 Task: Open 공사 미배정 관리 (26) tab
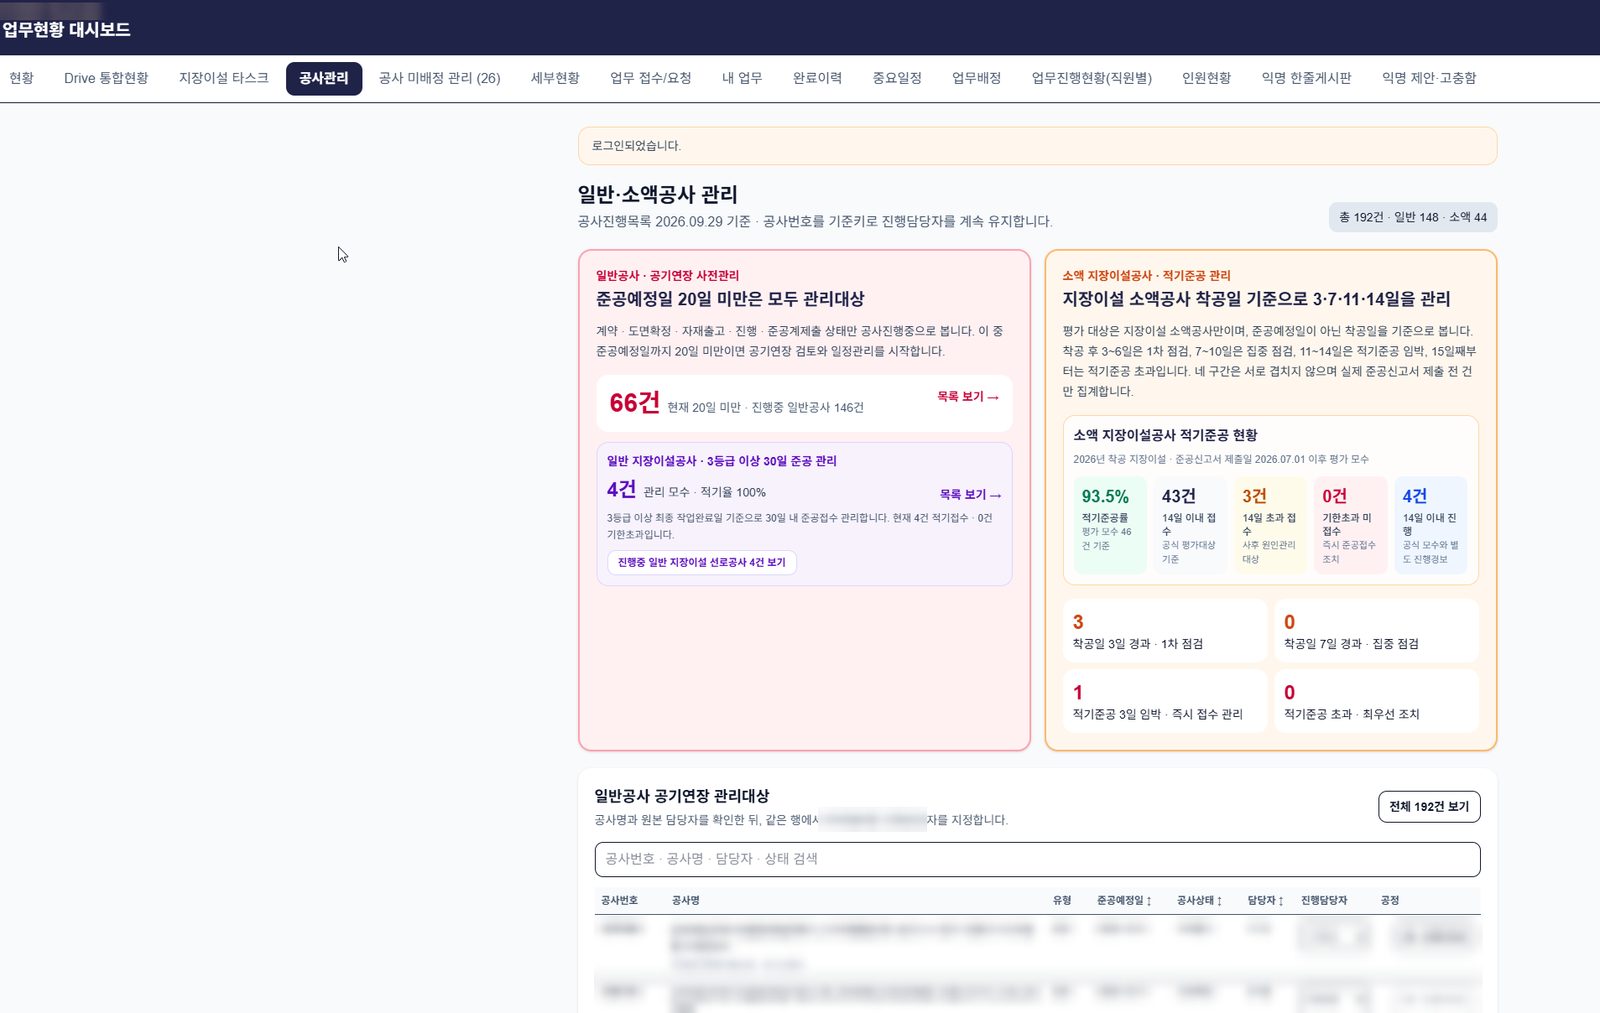click(x=439, y=78)
